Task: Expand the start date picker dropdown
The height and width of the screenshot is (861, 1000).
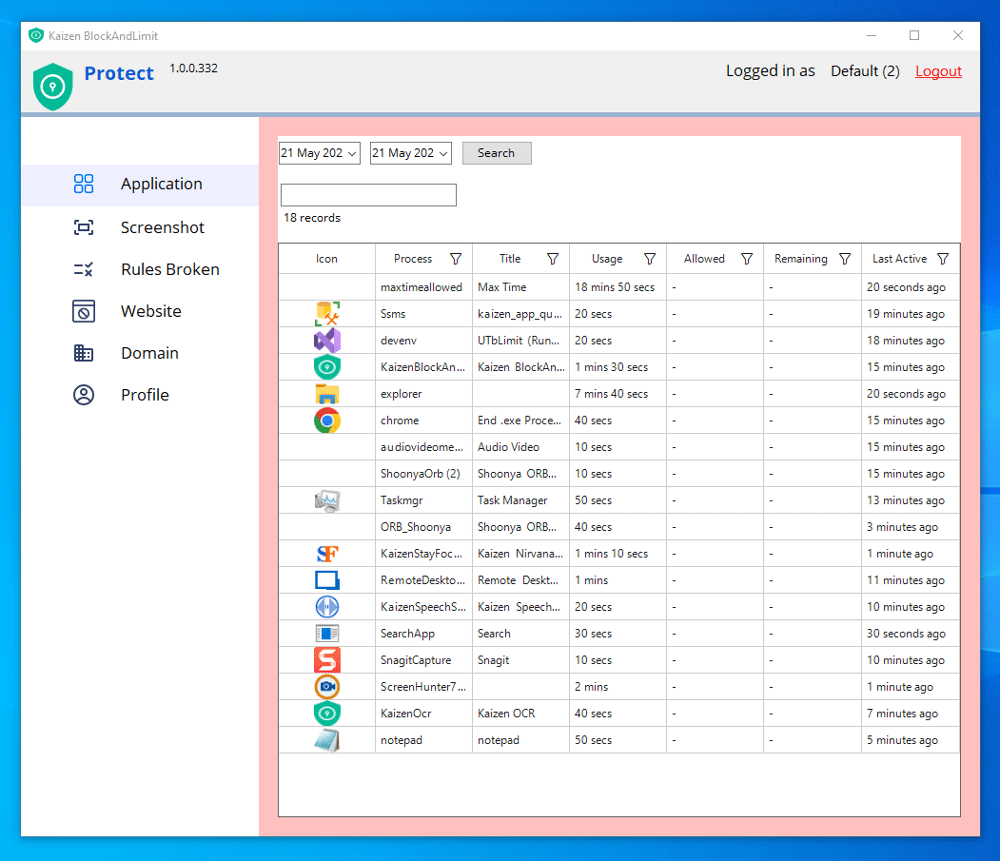Action: (352, 154)
